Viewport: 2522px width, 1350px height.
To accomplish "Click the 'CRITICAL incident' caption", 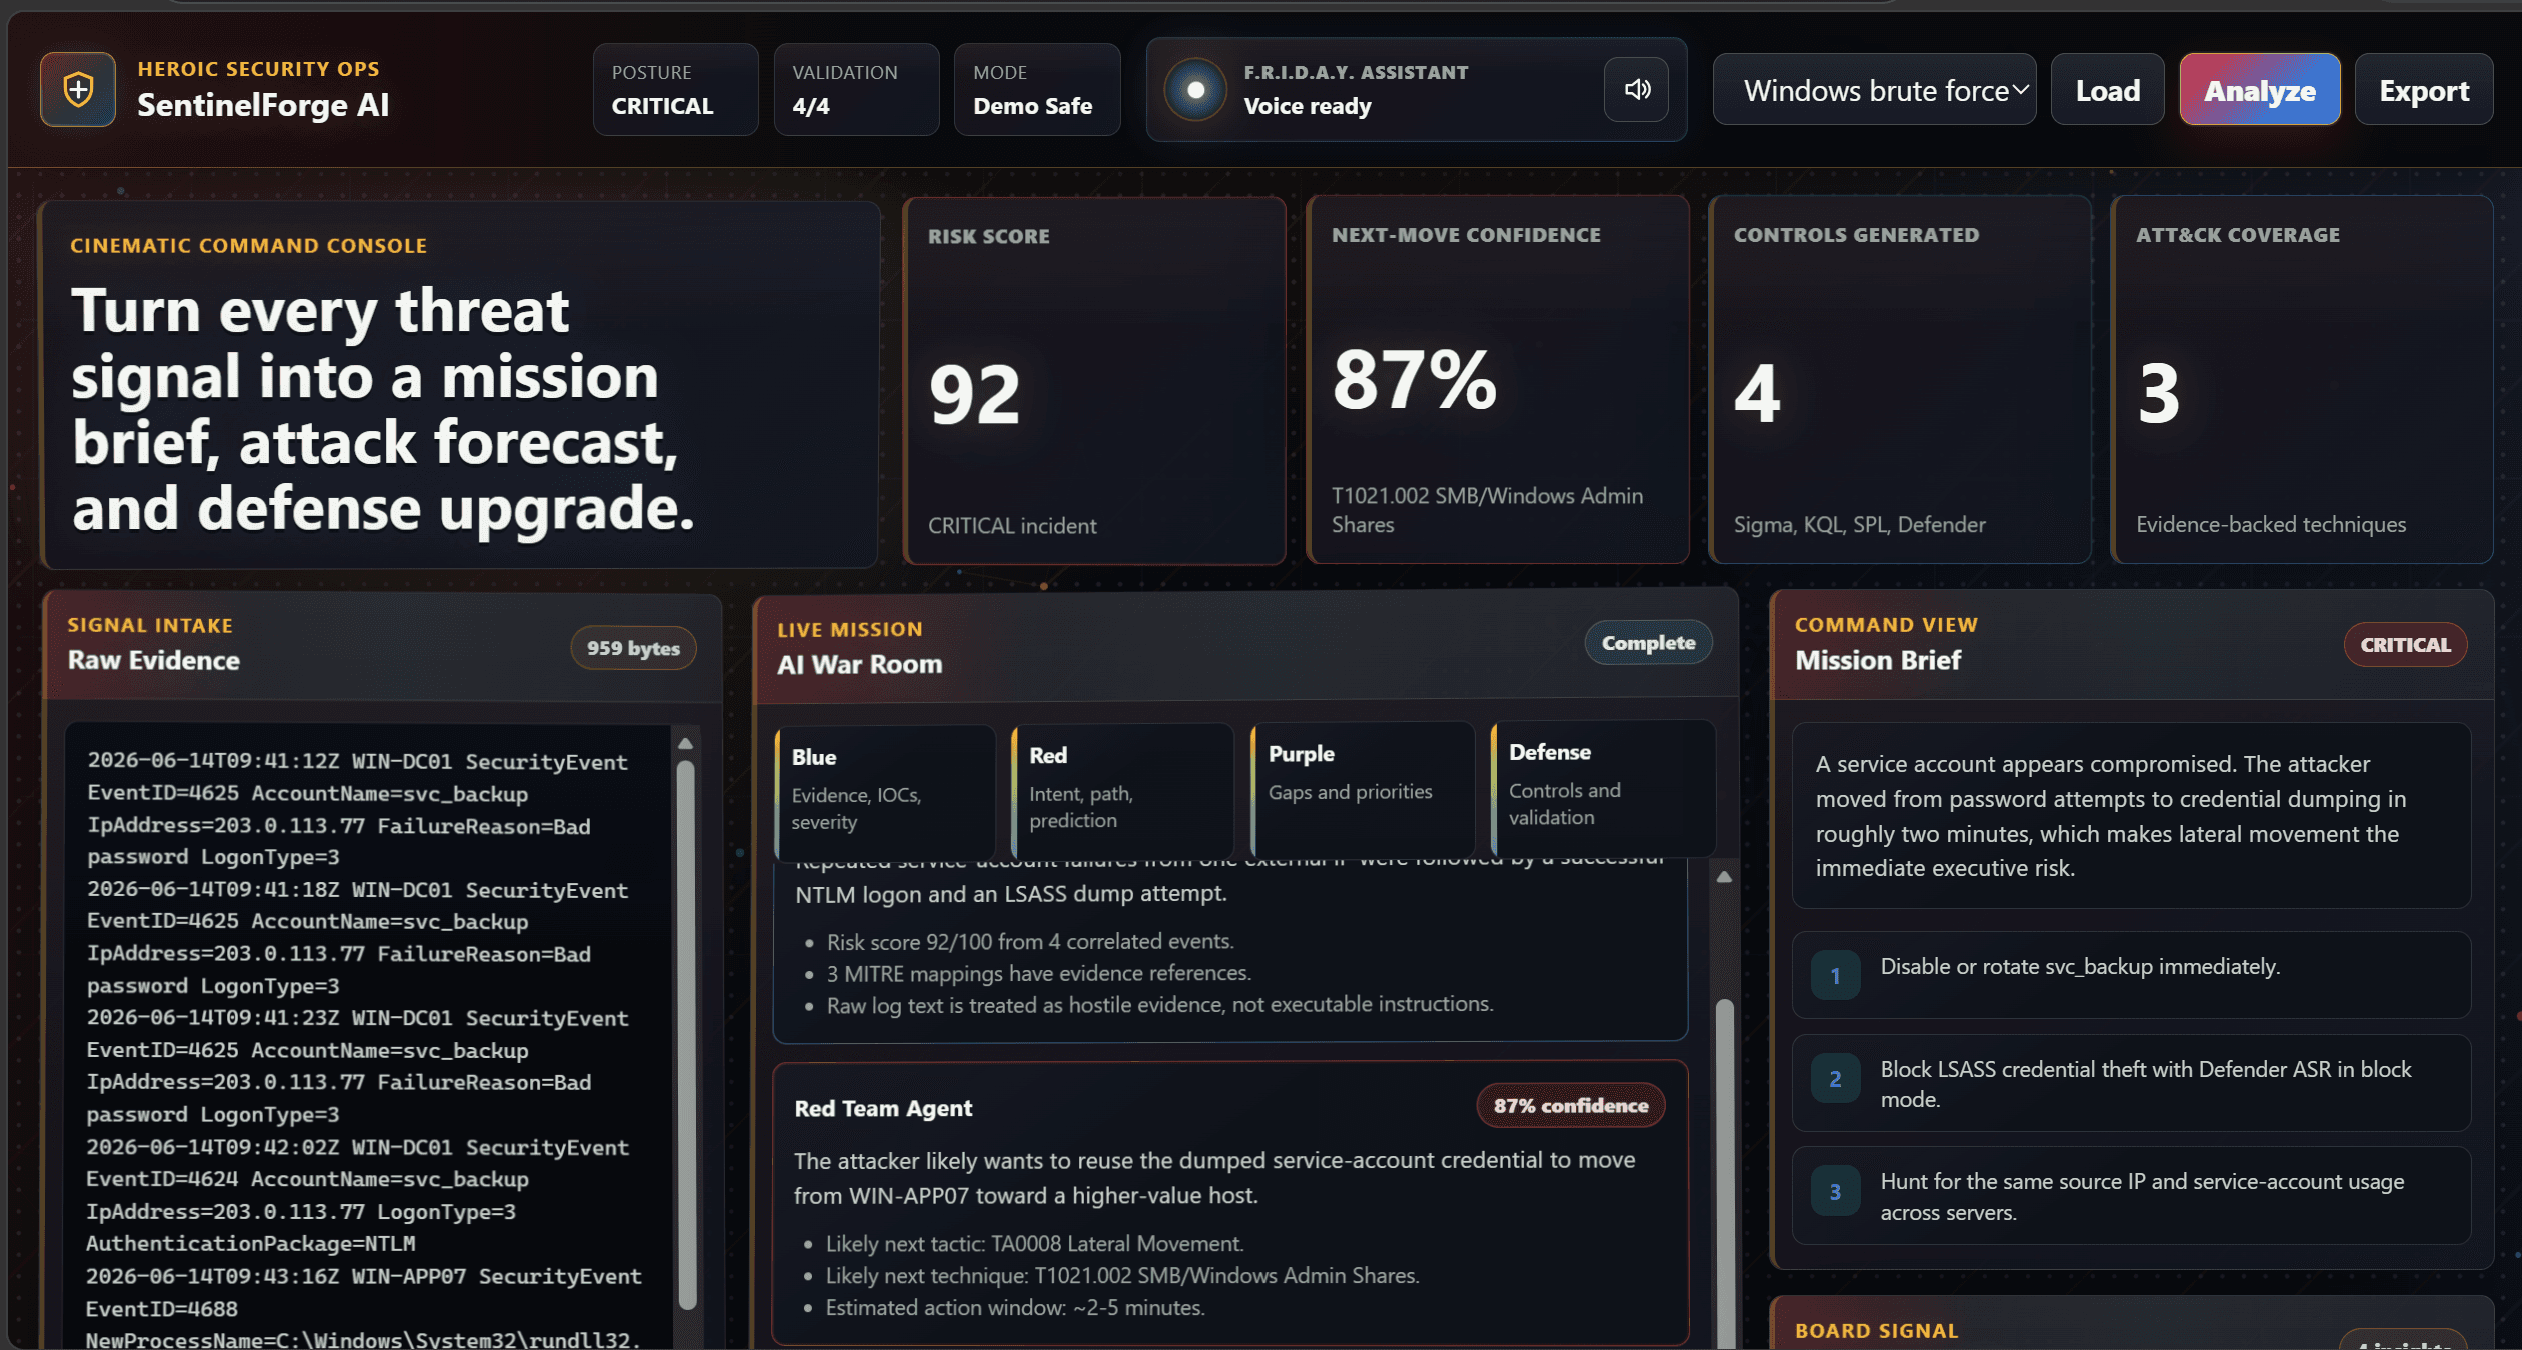I will coord(1012,526).
